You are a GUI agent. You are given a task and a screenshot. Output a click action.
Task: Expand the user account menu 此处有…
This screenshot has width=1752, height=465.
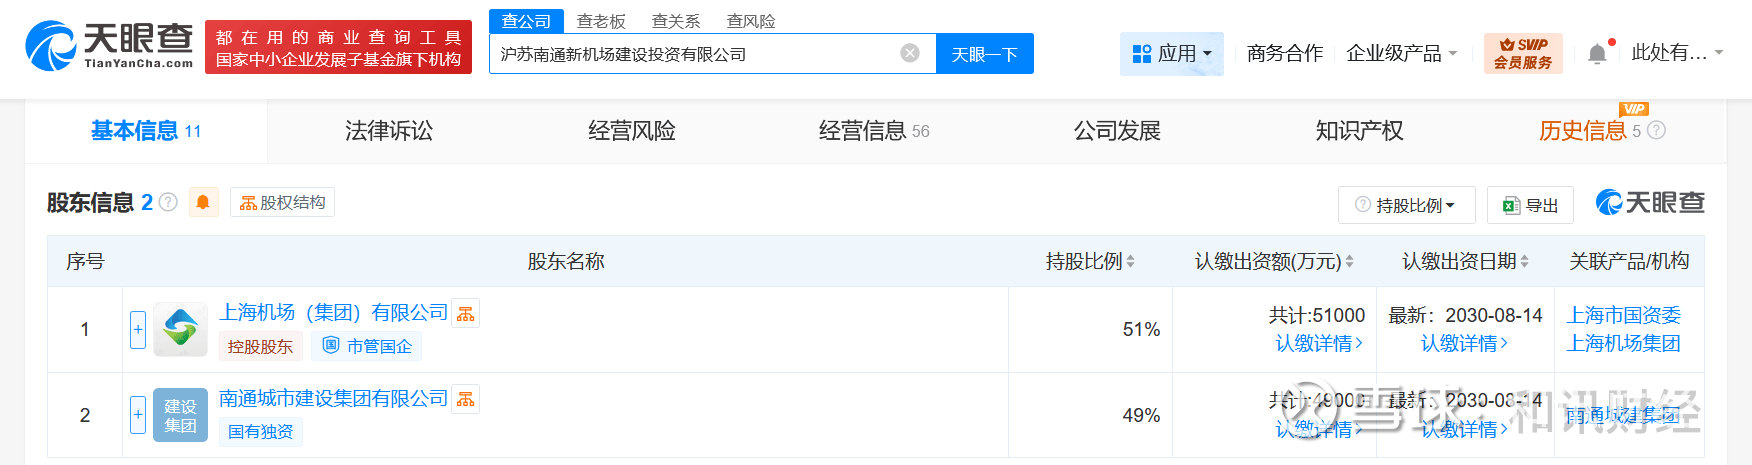tap(1677, 53)
